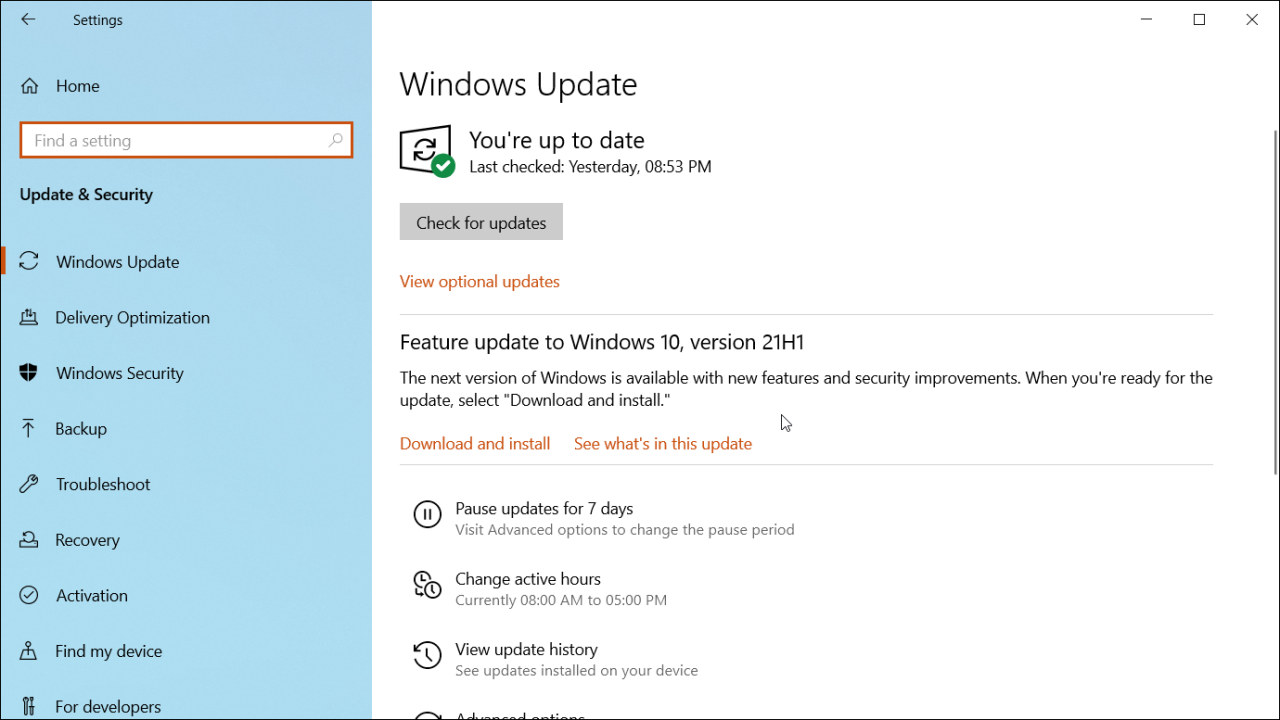Focus the Find a setting search box
Screen dimensions: 1280x720
[x=186, y=141]
